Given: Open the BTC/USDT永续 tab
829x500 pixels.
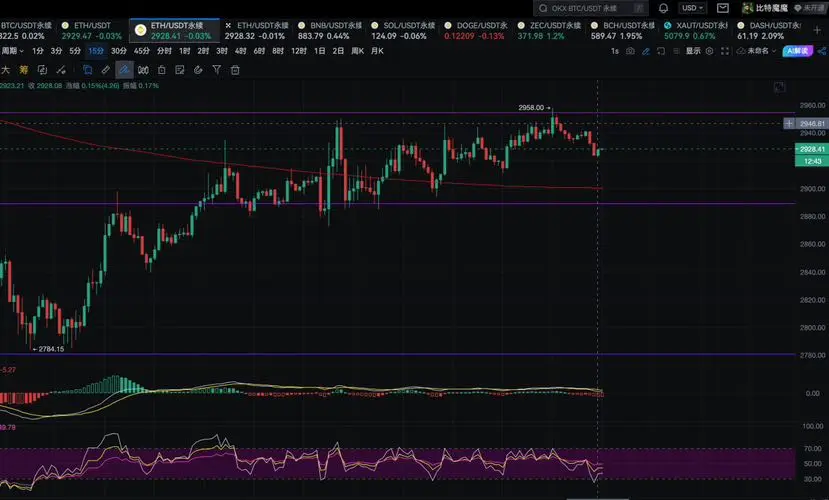Looking at the screenshot, I should point(26,31).
